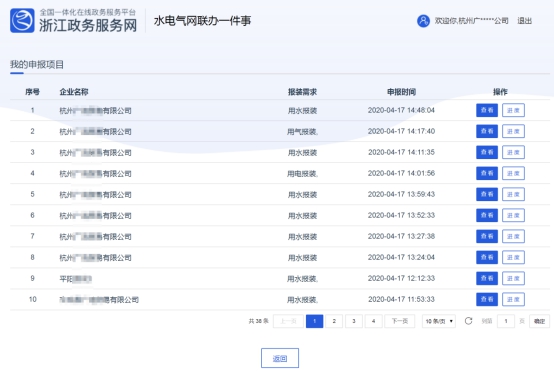Log out via 退出 link
554x371 pixels.
point(524,21)
